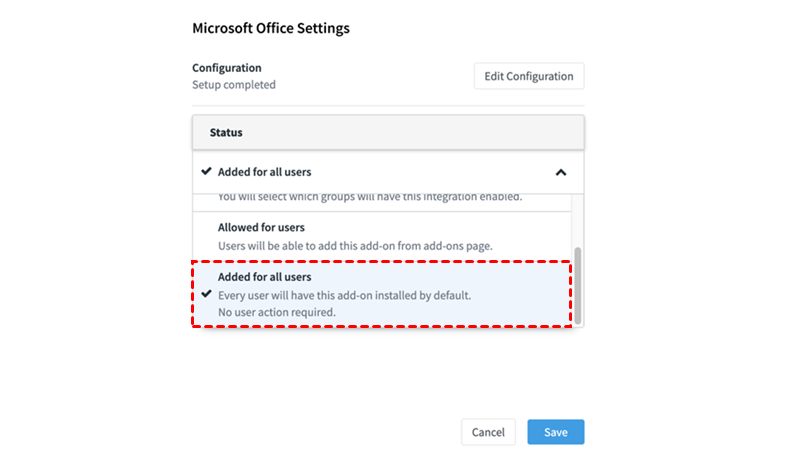Click the scrollbar thumb in the options list

577,285
